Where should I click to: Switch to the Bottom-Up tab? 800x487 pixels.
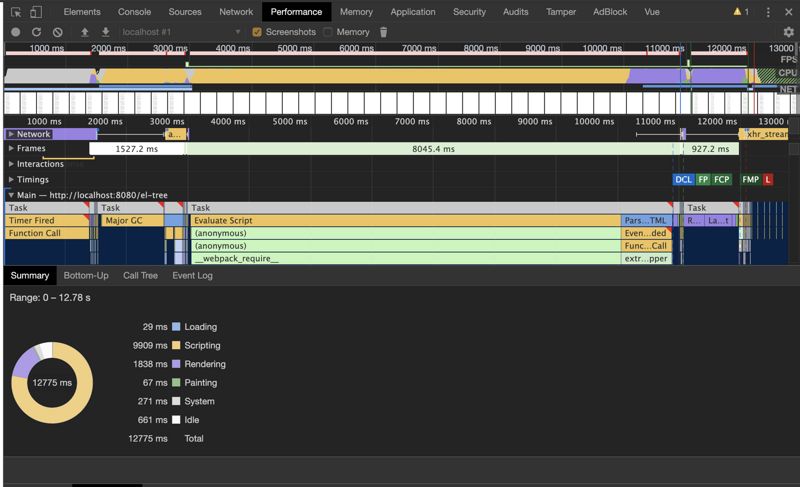pos(86,275)
